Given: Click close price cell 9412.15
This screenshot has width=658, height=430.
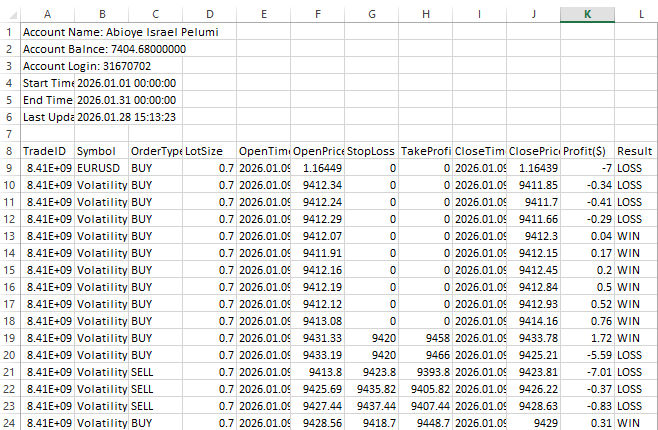Looking at the screenshot, I should (533, 253).
